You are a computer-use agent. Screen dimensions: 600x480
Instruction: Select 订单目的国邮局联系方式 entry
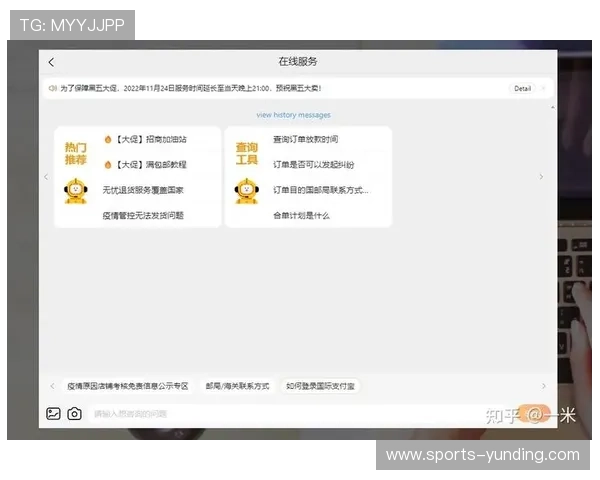(x=321, y=190)
